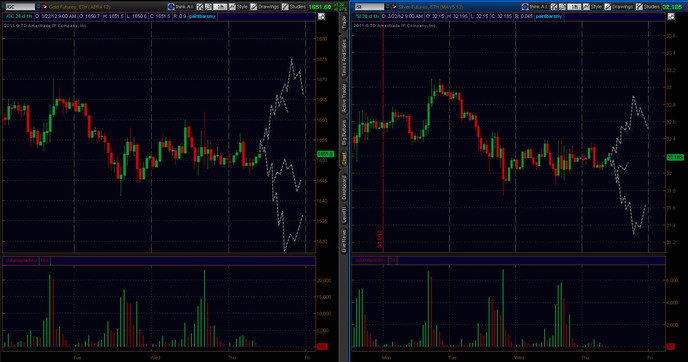Open Style menu on gold chart
This screenshot has width=688, height=362.
(x=239, y=7)
